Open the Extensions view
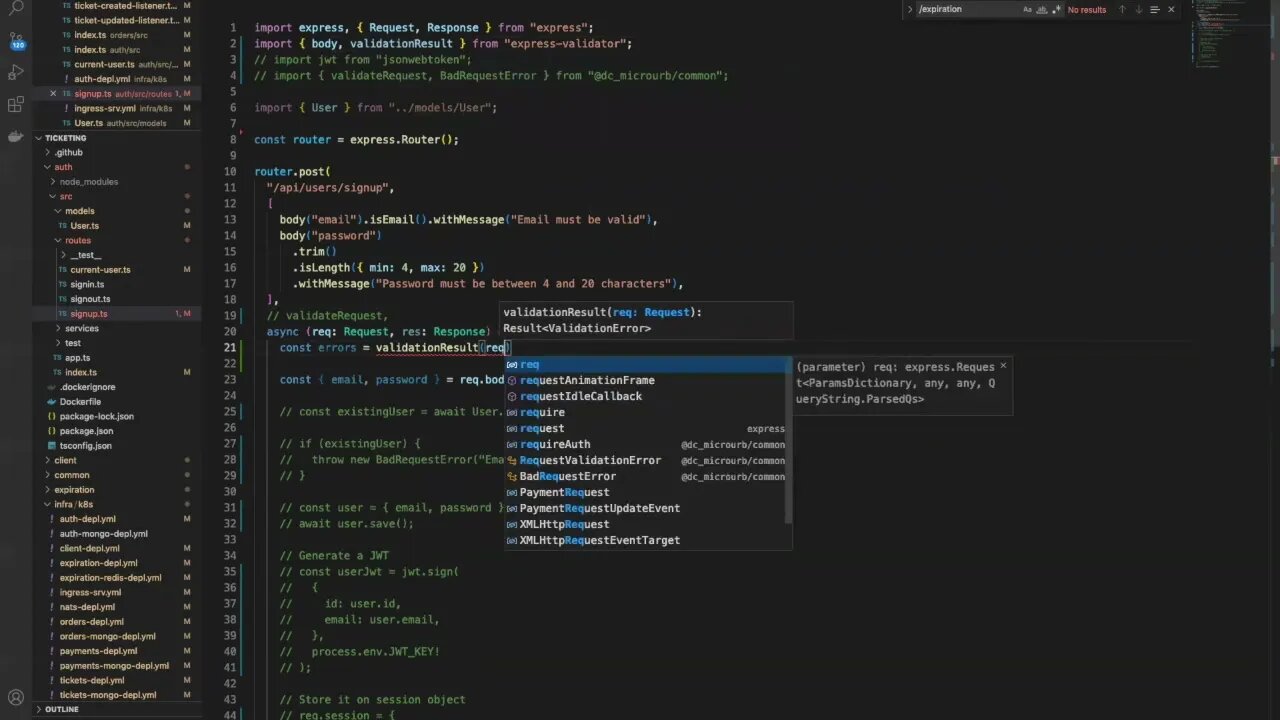This screenshot has height=720, width=1280. click(x=16, y=105)
